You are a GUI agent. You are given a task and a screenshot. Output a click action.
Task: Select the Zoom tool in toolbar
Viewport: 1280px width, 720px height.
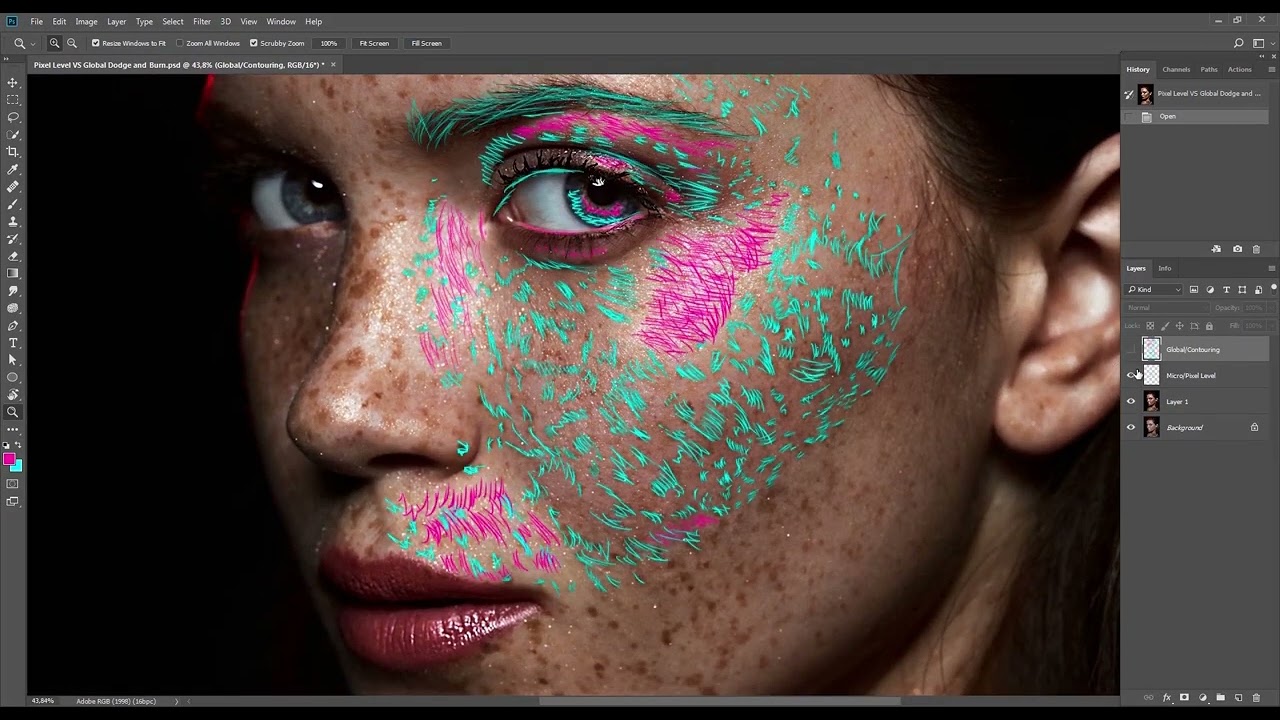13,412
